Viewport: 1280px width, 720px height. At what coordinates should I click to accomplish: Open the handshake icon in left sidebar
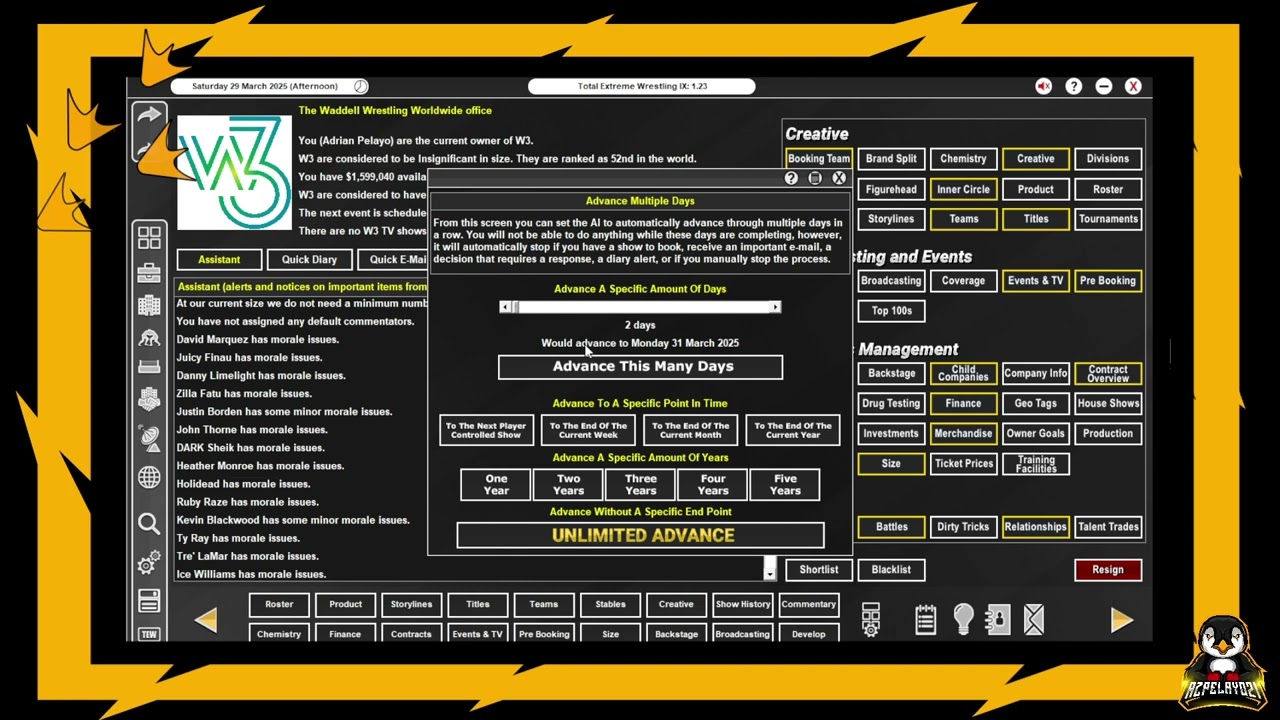point(149,400)
